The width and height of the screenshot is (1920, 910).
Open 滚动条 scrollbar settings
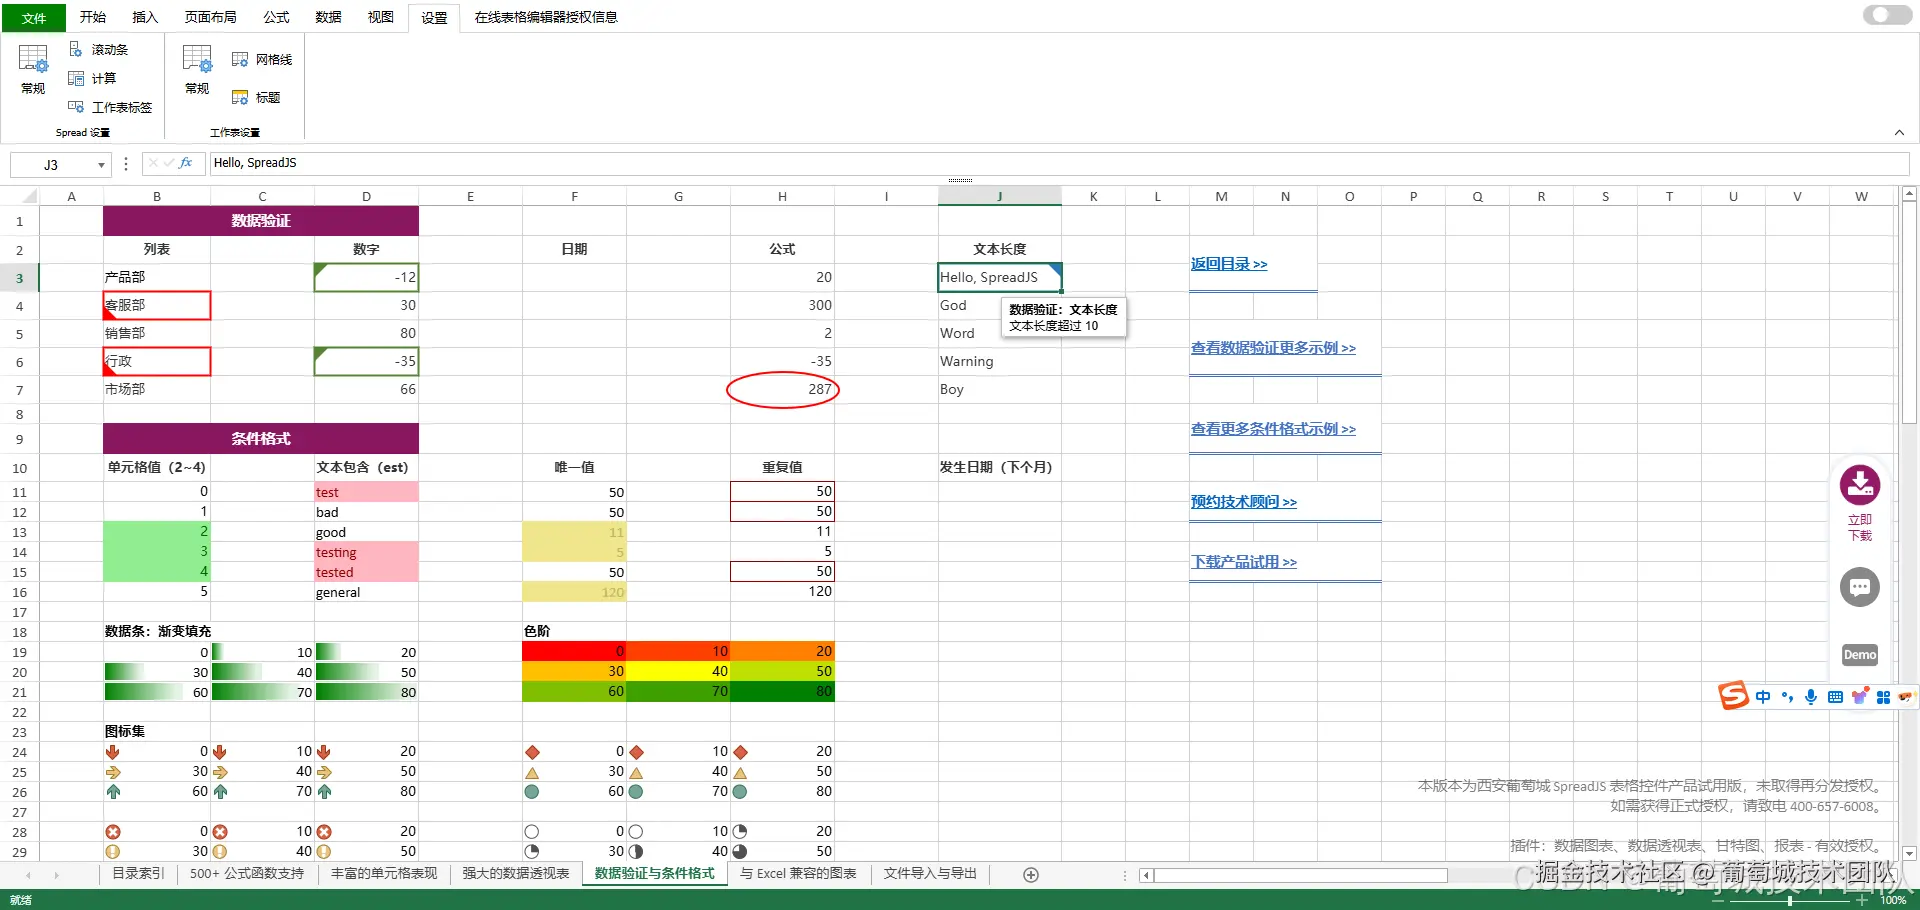[x=99, y=49]
